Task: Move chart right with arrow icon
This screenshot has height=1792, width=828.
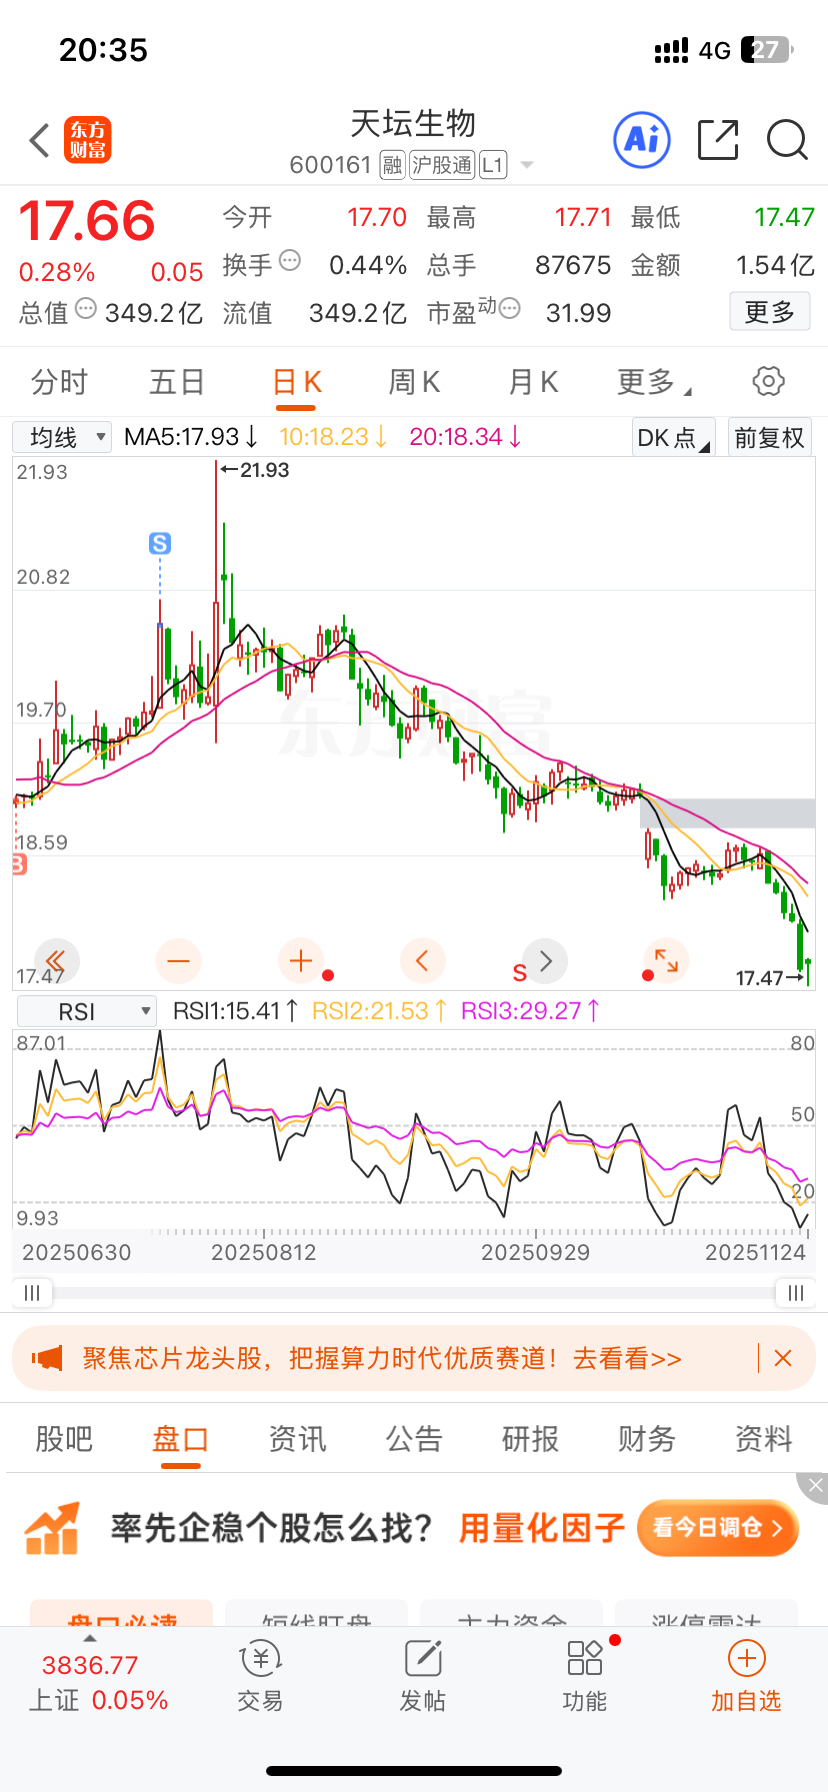Action: [x=545, y=962]
